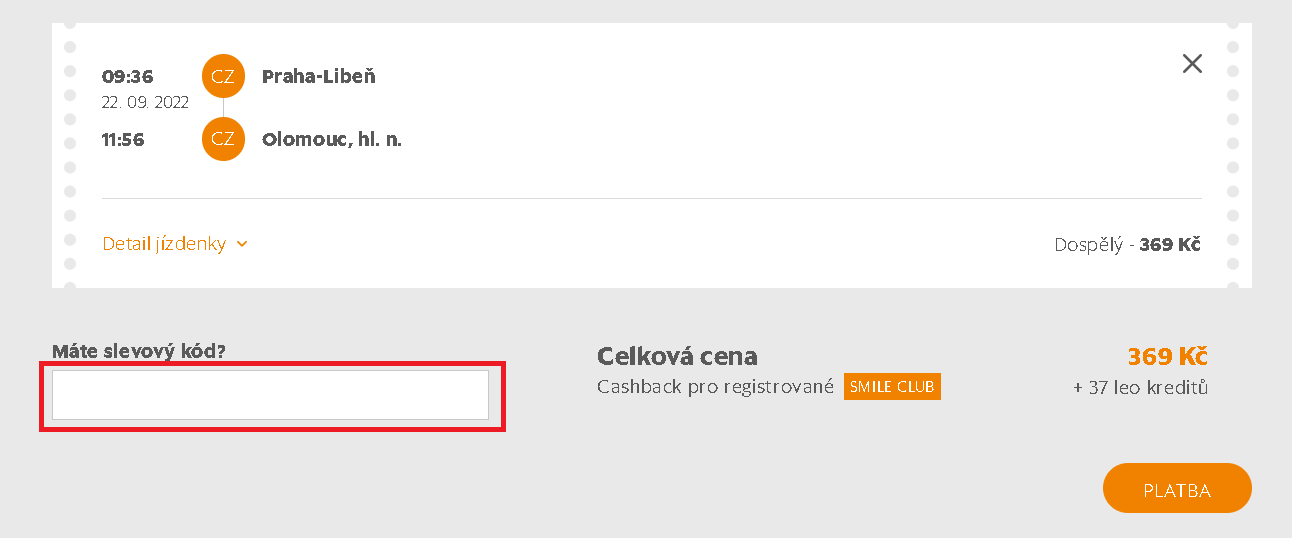1293x539 pixels.
Task: Click the Máte slevový kód? label
Action: [x=139, y=351]
